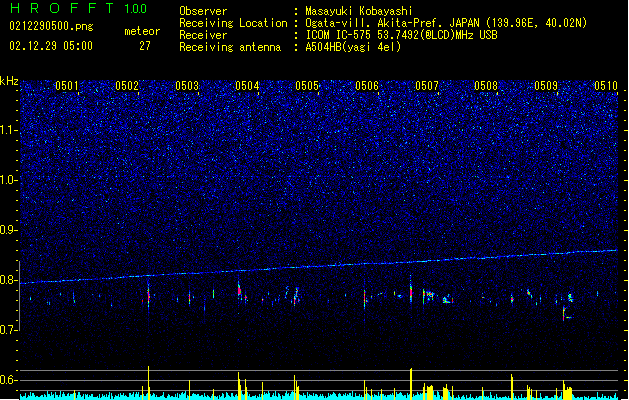629x400 pixels.
Task: Click the kHz axis unit label
Action: [9, 81]
